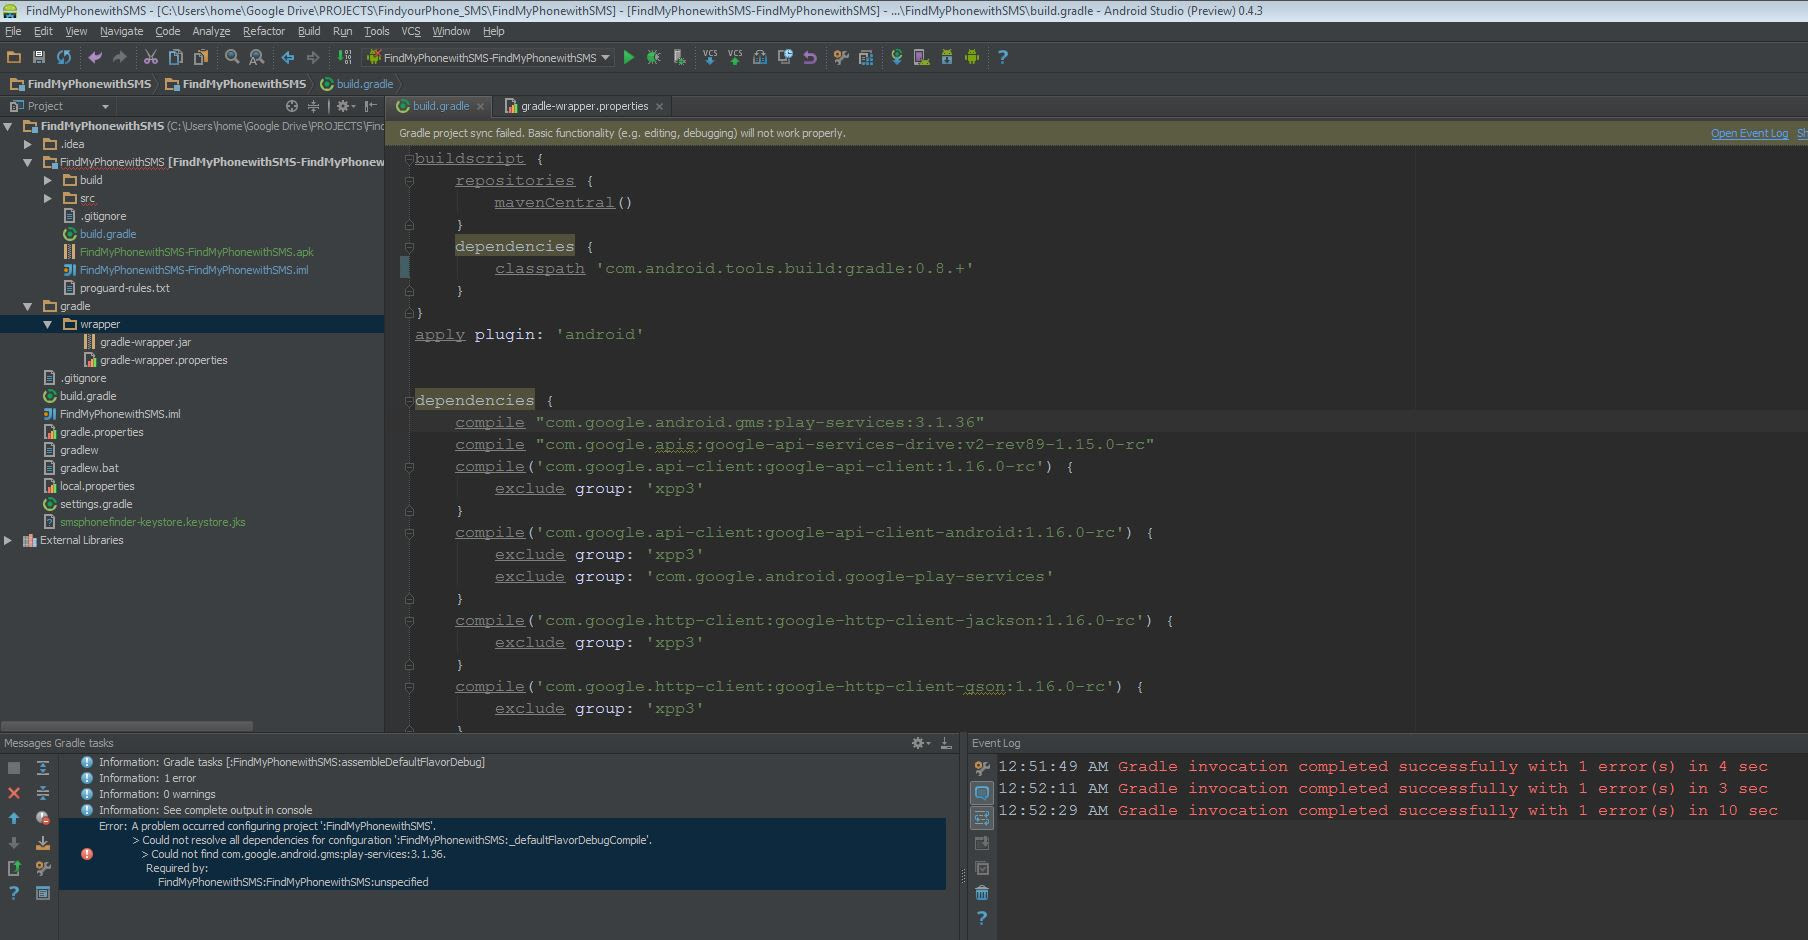Click the Undo arrow toolbar icon

pos(95,57)
